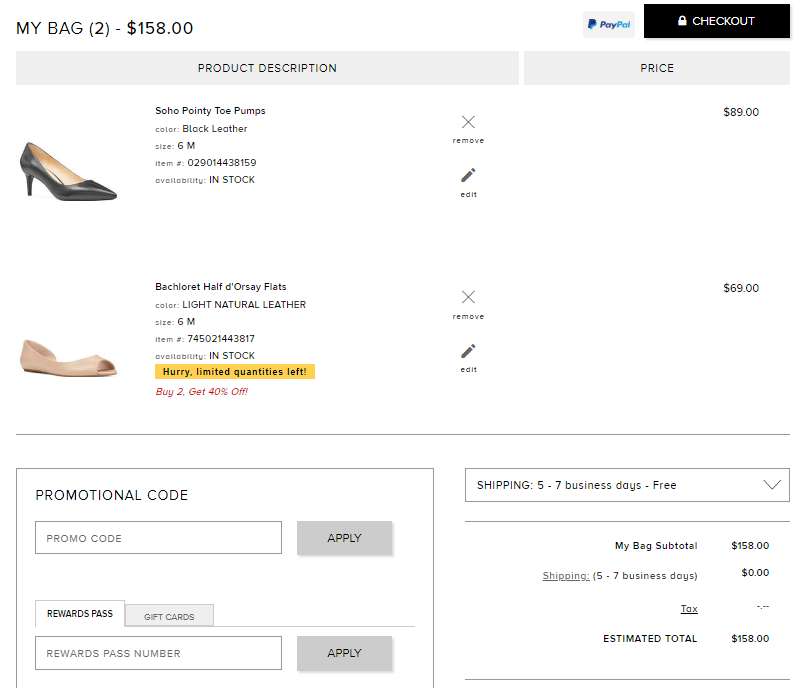802x688 pixels.
Task: Edit the Bachloret Half d'Orsay Flats item
Action: pos(468,355)
